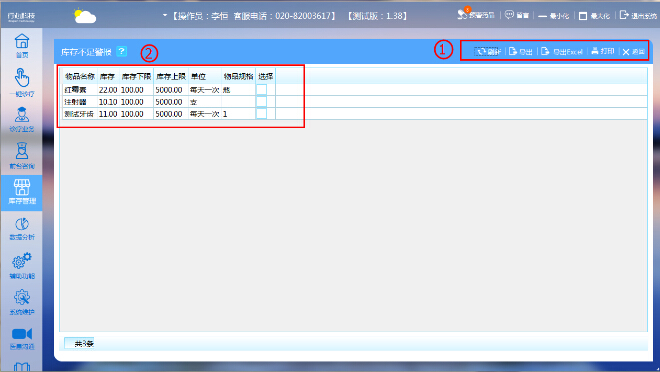Click the 物品规格 column header
660x372 pixels.
(238, 76)
